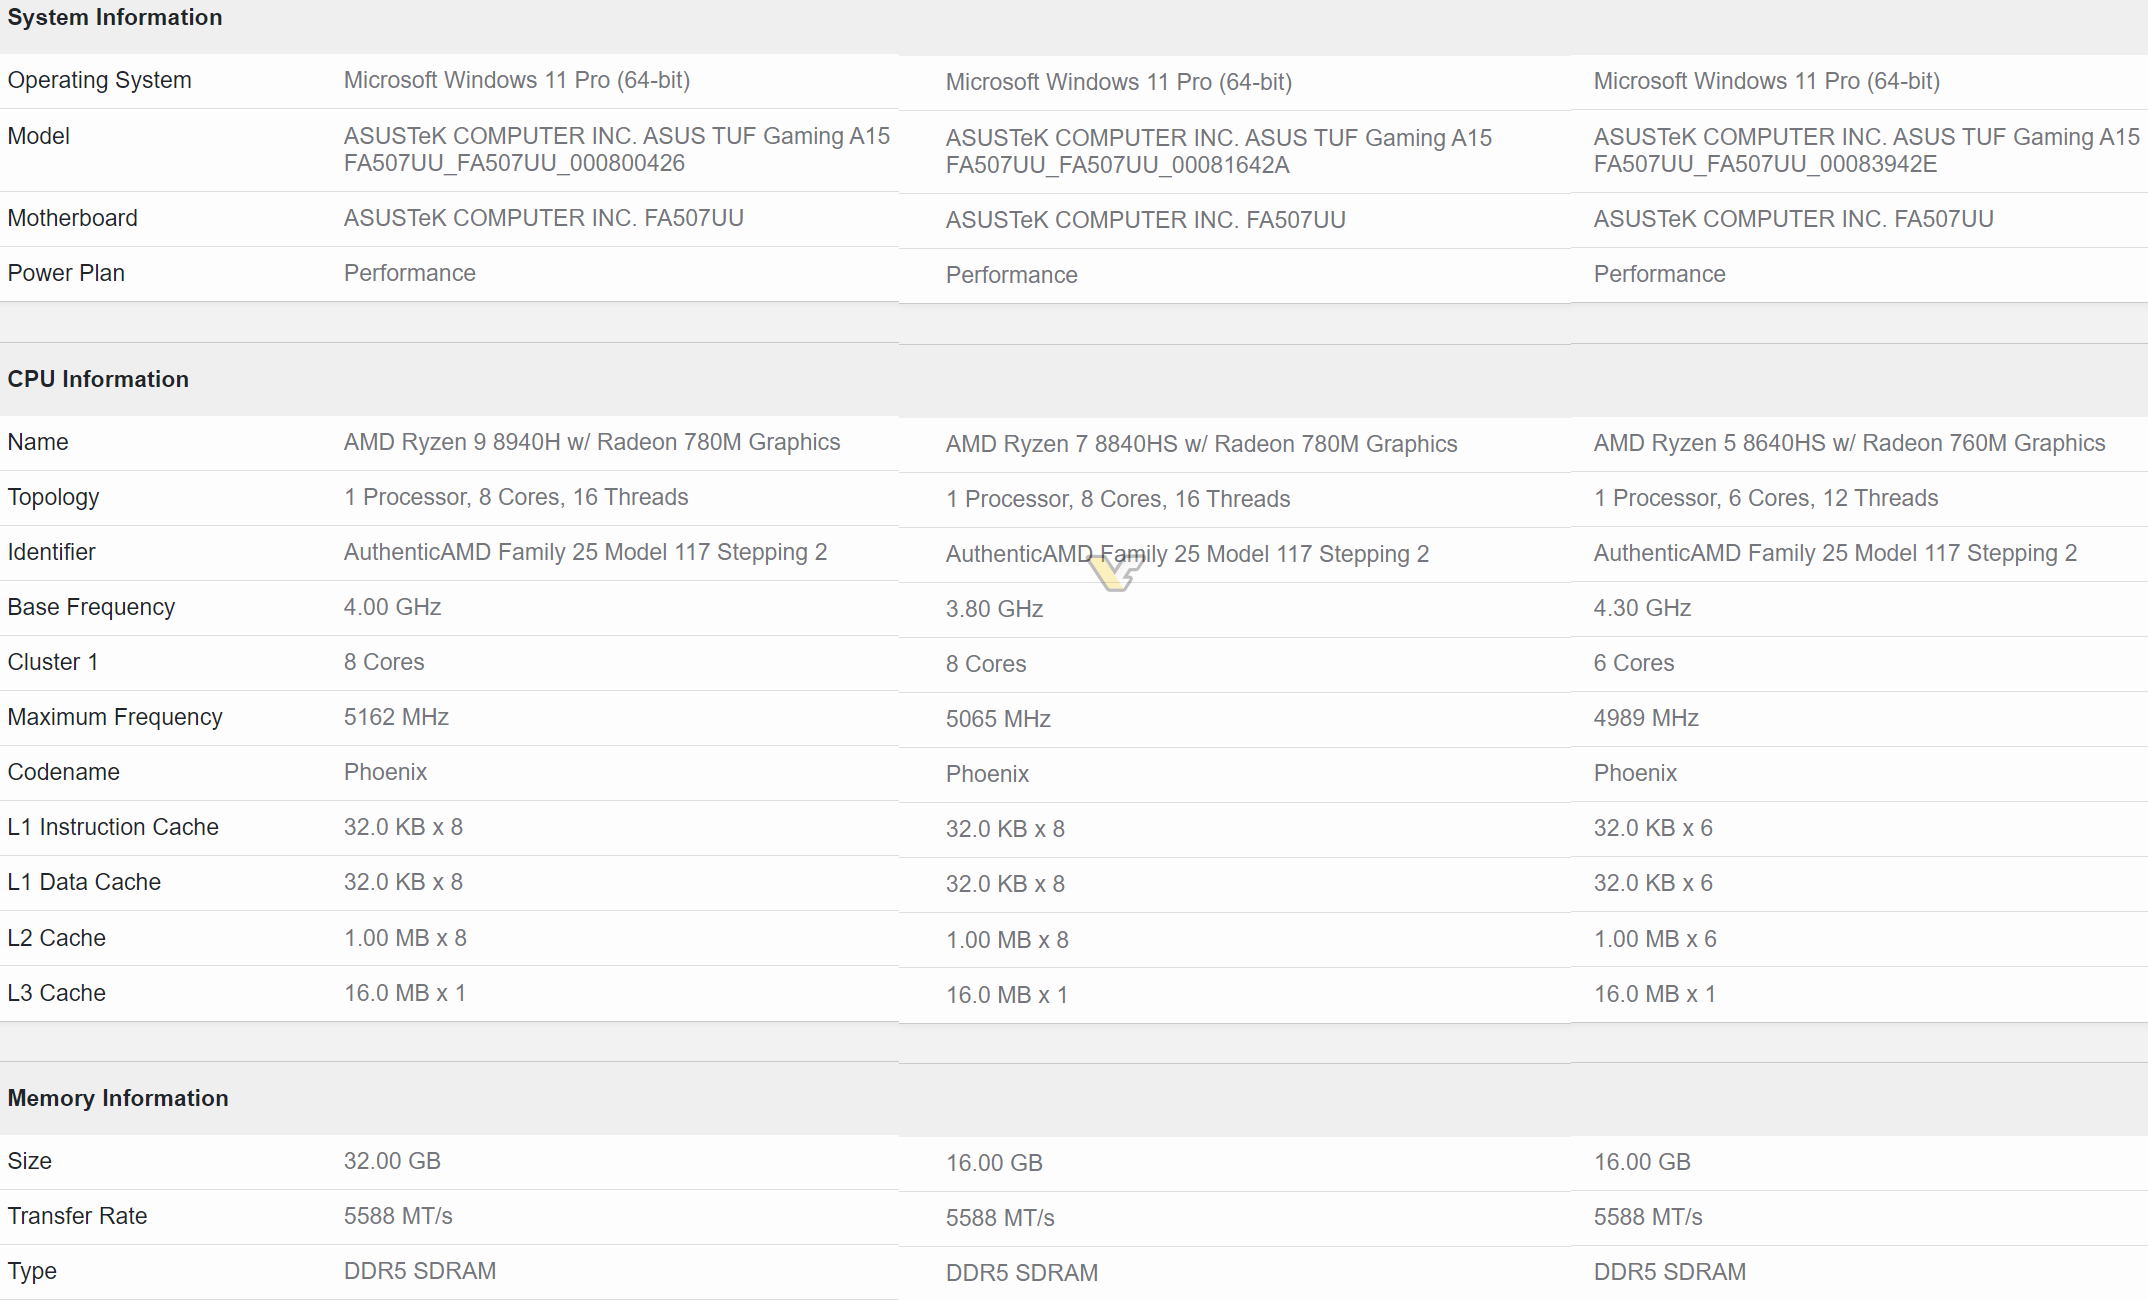Click the Power Plan row label
Image resolution: width=2148 pixels, height=1300 pixels.
(66, 273)
